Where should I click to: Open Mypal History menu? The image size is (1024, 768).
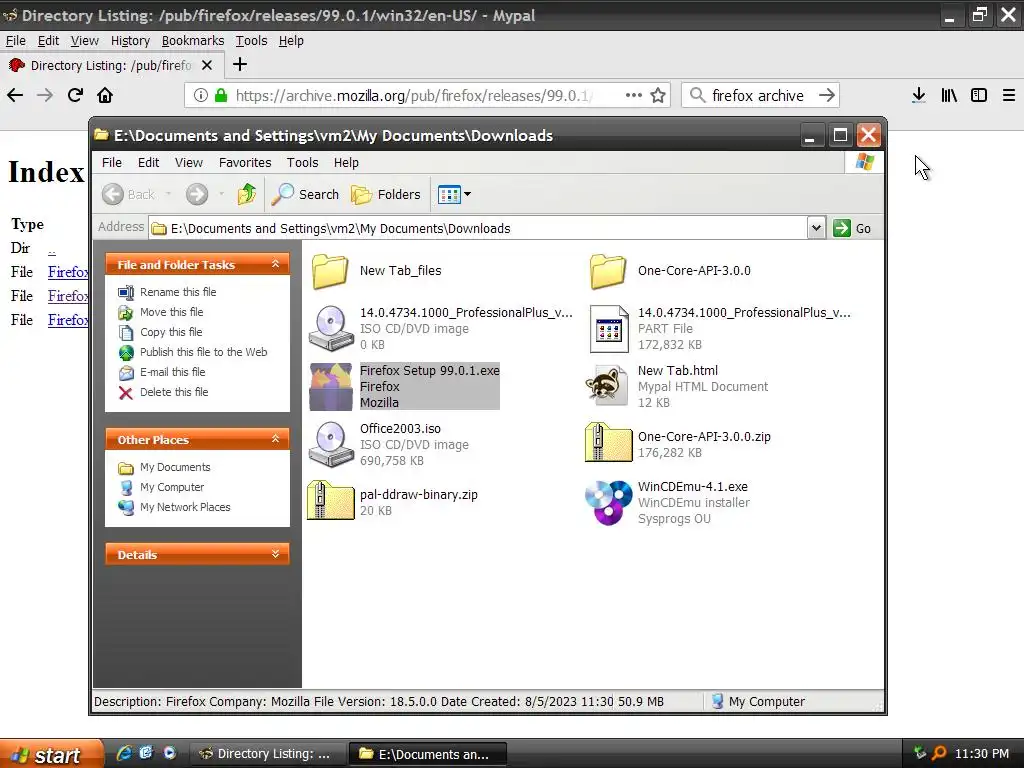(130, 40)
